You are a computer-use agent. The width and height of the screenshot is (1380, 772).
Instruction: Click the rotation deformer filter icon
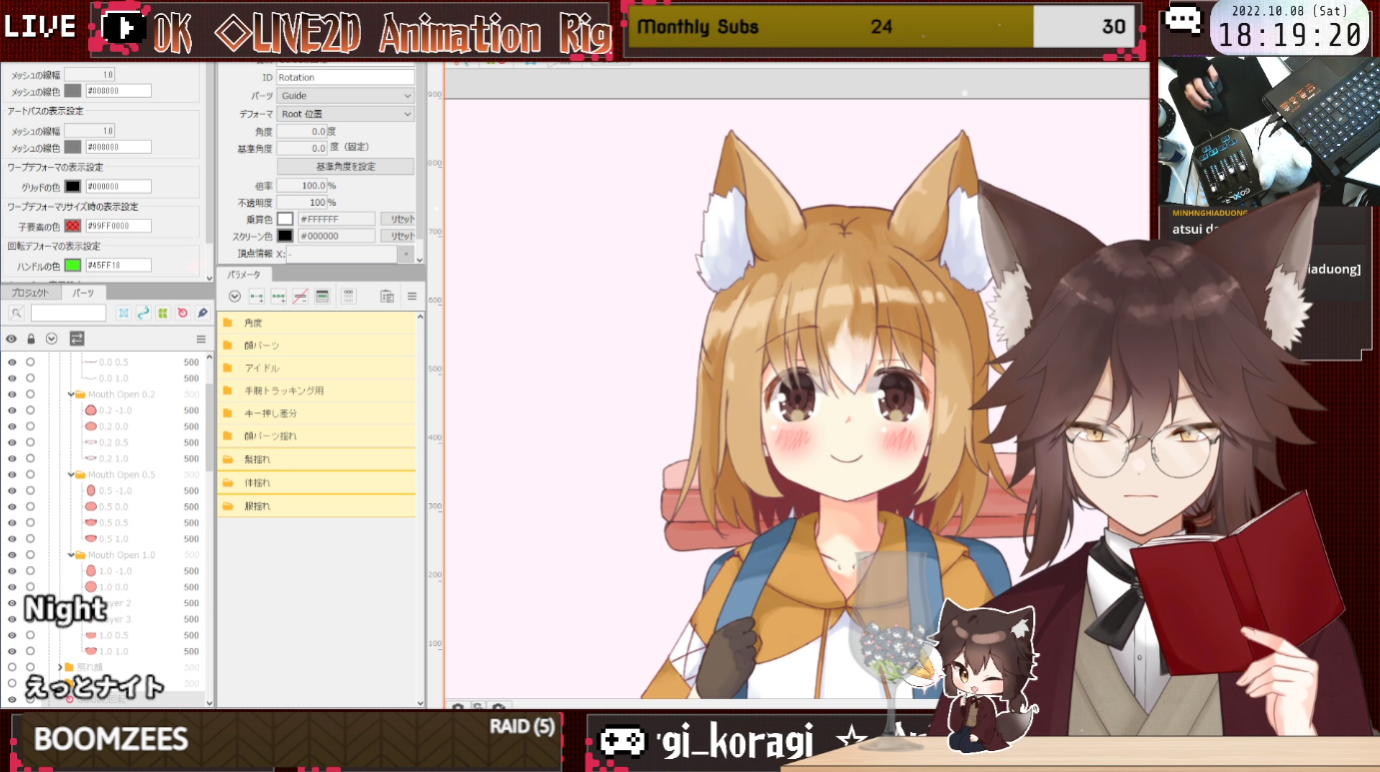(x=182, y=313)
